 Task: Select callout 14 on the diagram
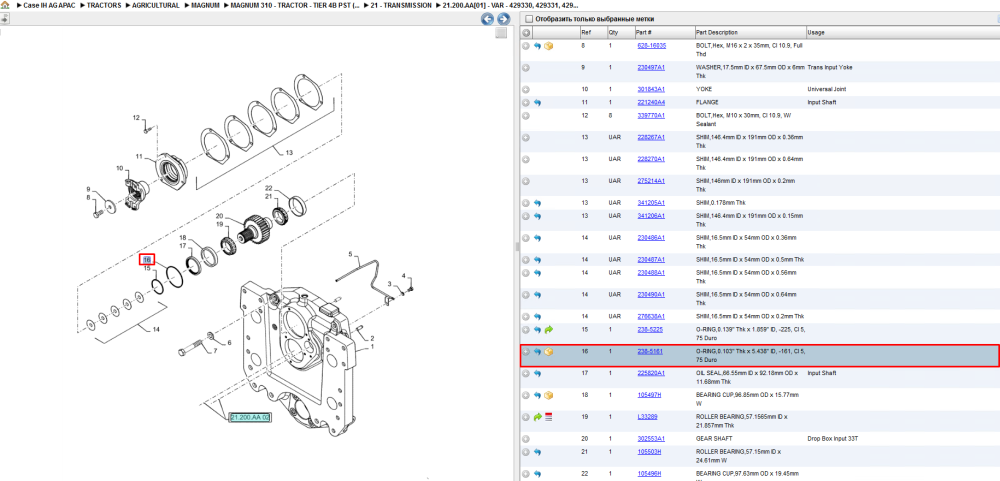click(x=154, y=329)
